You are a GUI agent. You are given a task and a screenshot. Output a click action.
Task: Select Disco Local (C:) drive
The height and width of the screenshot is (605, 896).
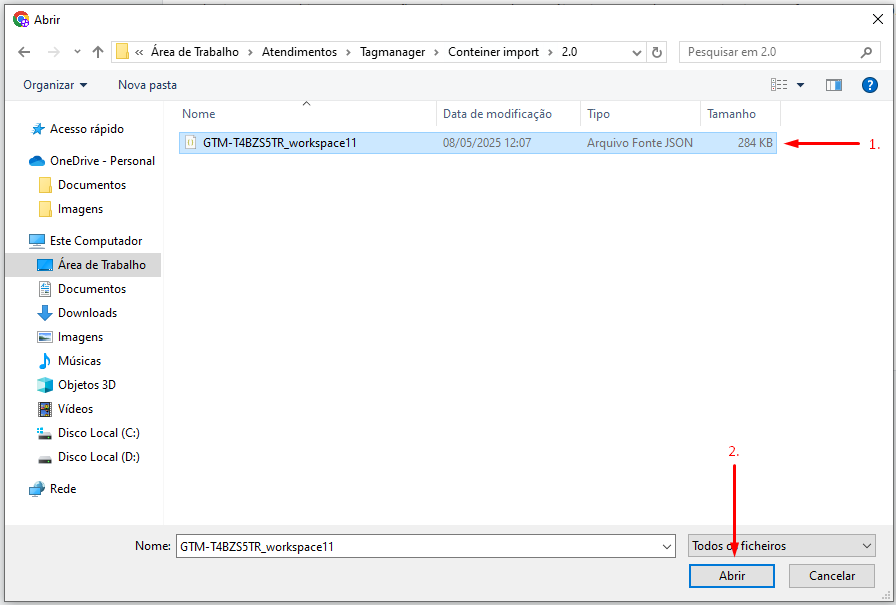click(98, 433)
